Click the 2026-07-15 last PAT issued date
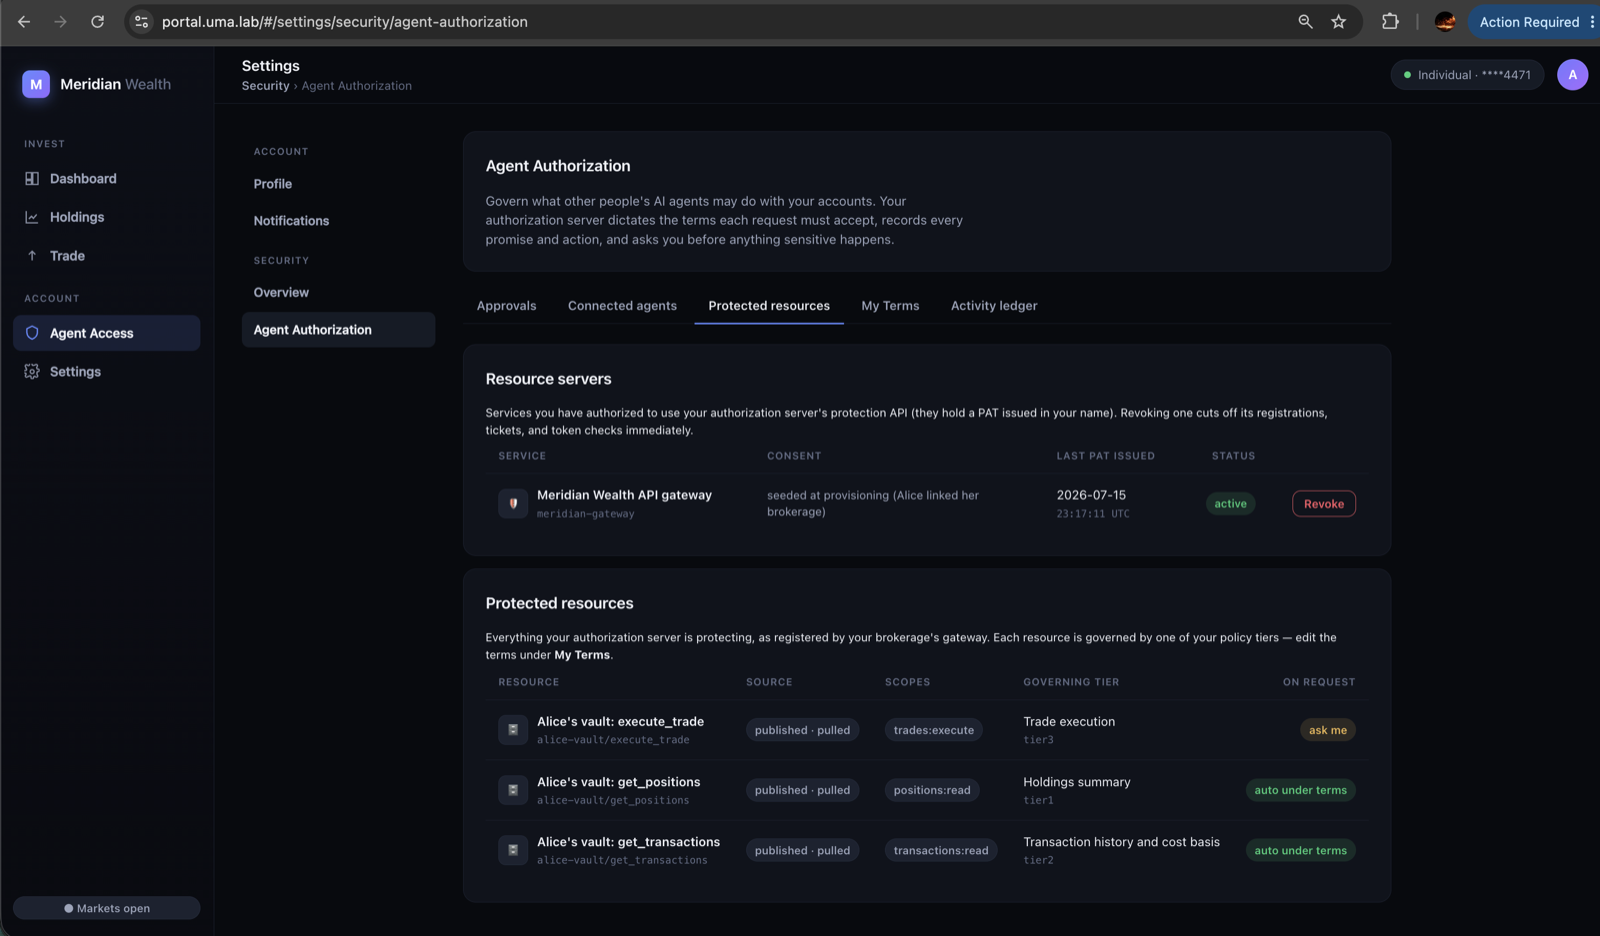 coord(1091,495)
